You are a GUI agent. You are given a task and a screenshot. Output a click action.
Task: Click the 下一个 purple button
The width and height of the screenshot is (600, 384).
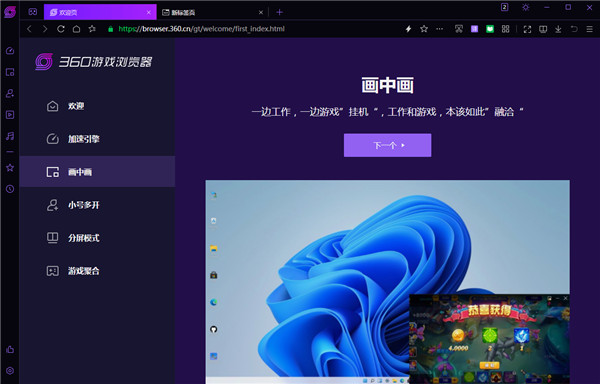pyautogui.click(x=387, y=145)
